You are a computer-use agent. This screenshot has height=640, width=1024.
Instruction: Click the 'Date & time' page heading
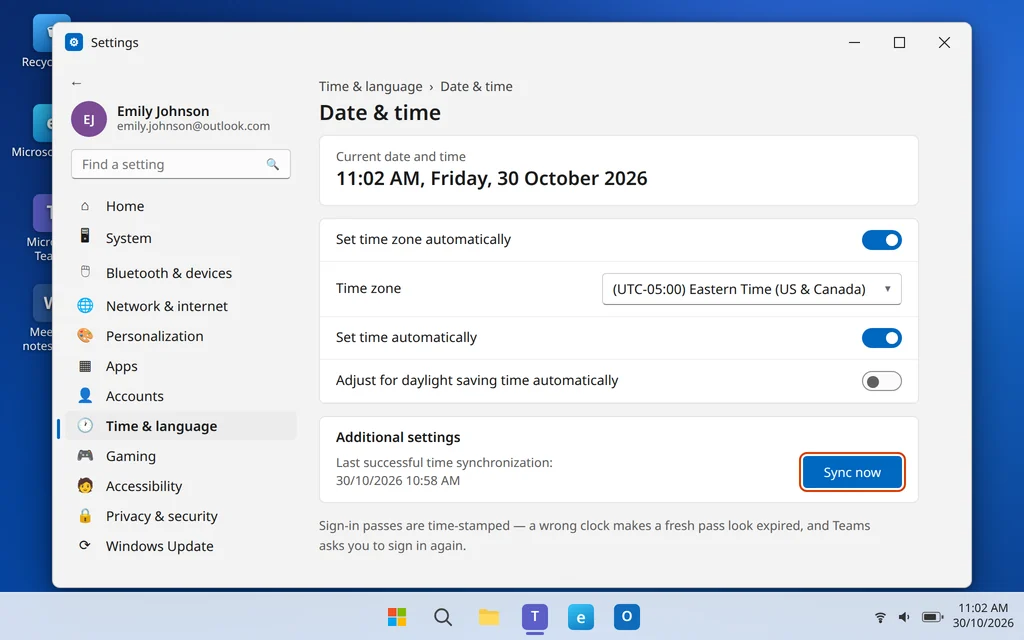coord(379,113)
